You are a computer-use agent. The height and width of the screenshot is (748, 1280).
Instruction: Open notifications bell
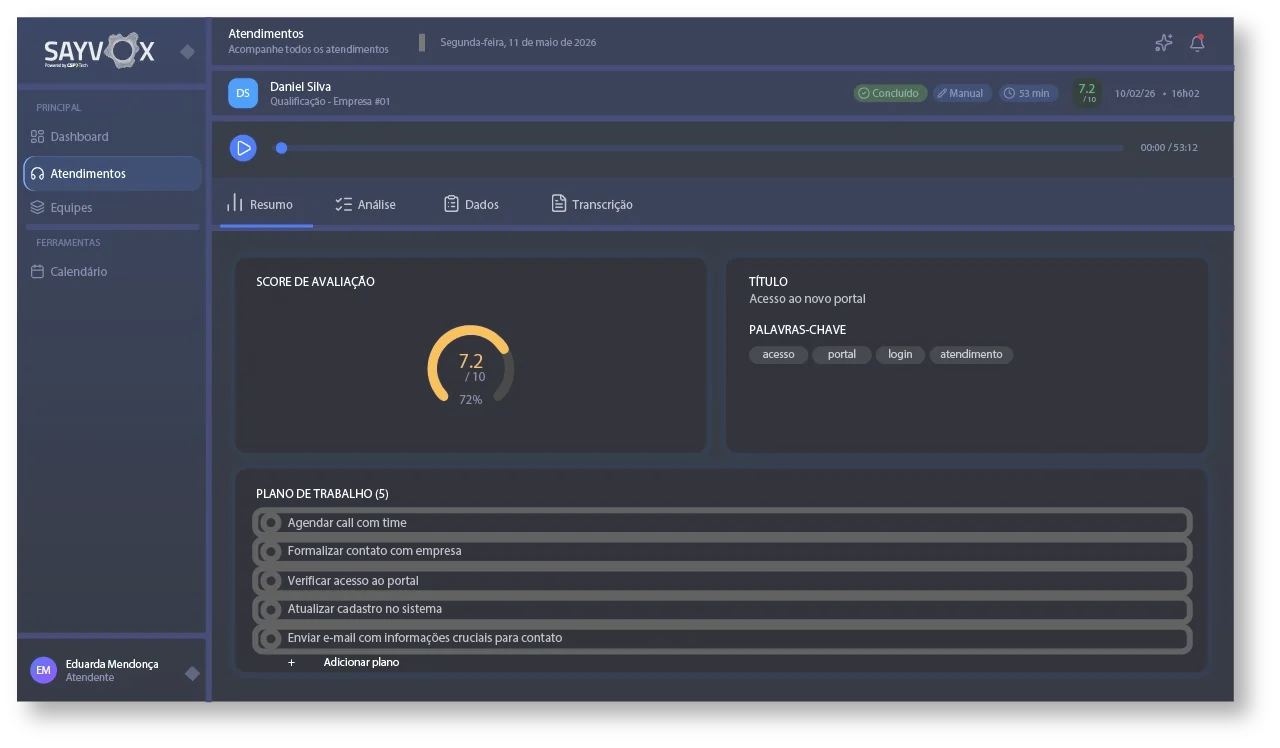coord(1197,43)
